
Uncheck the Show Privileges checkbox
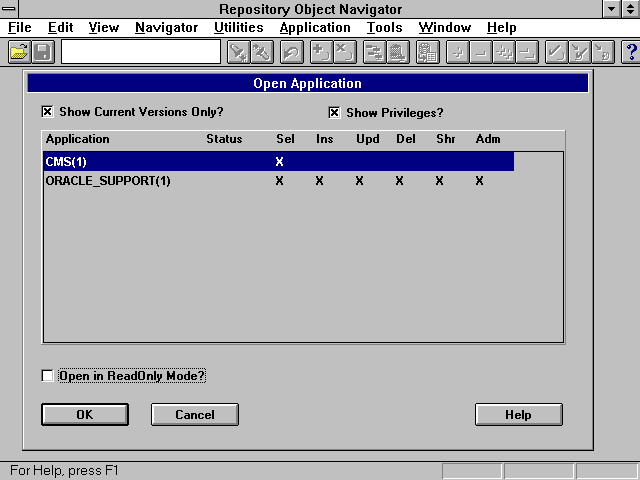335,112
